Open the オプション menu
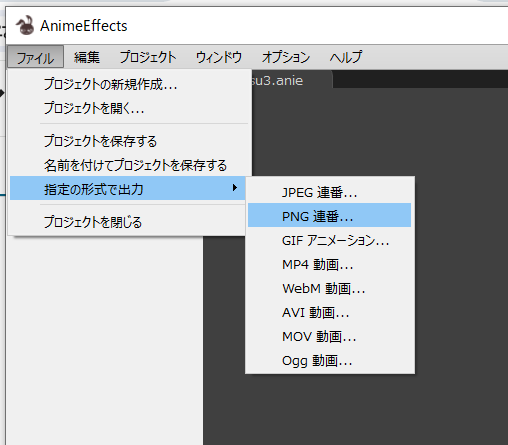 (x=286, y=57)
